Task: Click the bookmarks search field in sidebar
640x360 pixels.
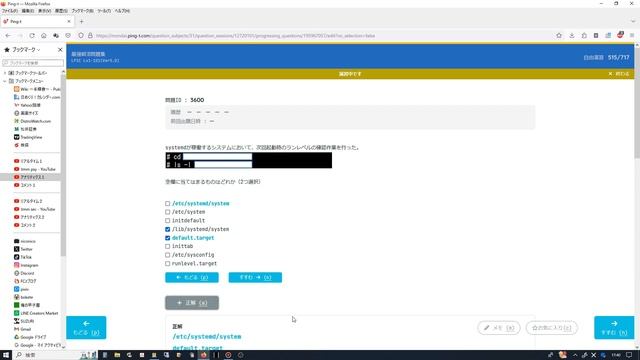Action: point(33,63)
